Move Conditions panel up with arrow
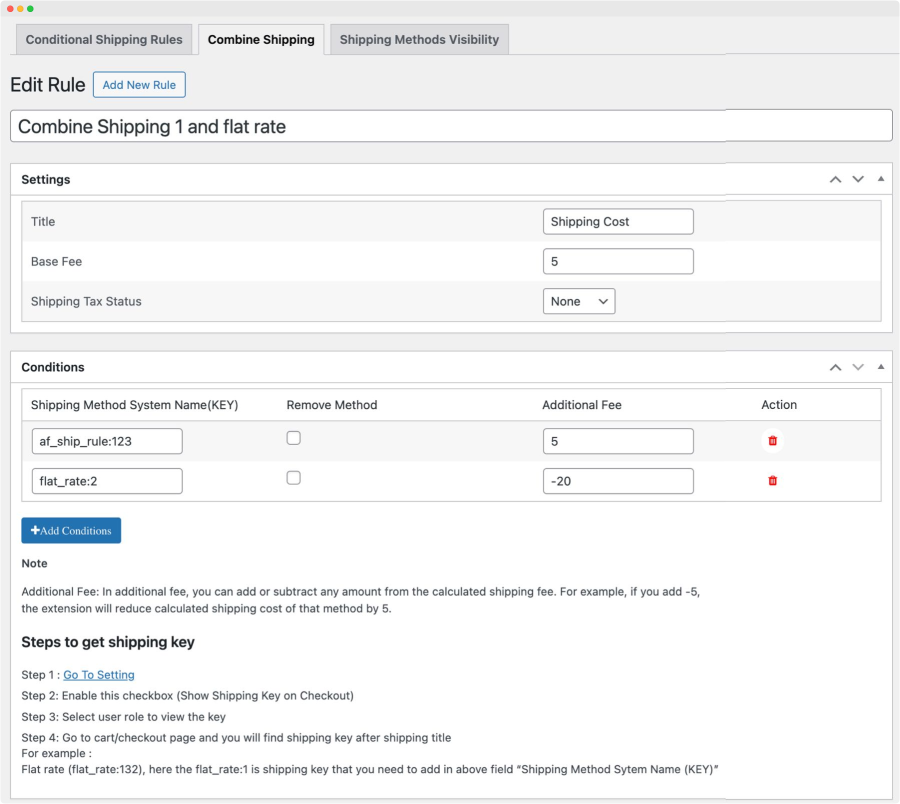The image size is (900, 804). coord(835,367)
